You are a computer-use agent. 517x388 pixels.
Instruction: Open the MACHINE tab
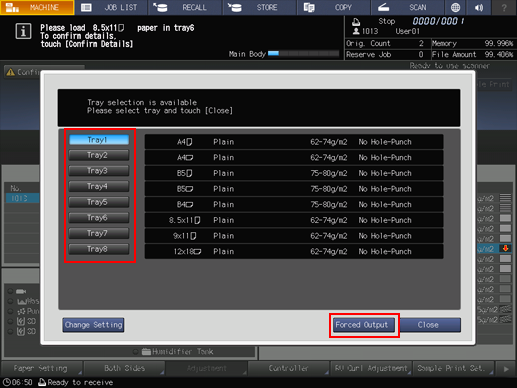[37, 7]
